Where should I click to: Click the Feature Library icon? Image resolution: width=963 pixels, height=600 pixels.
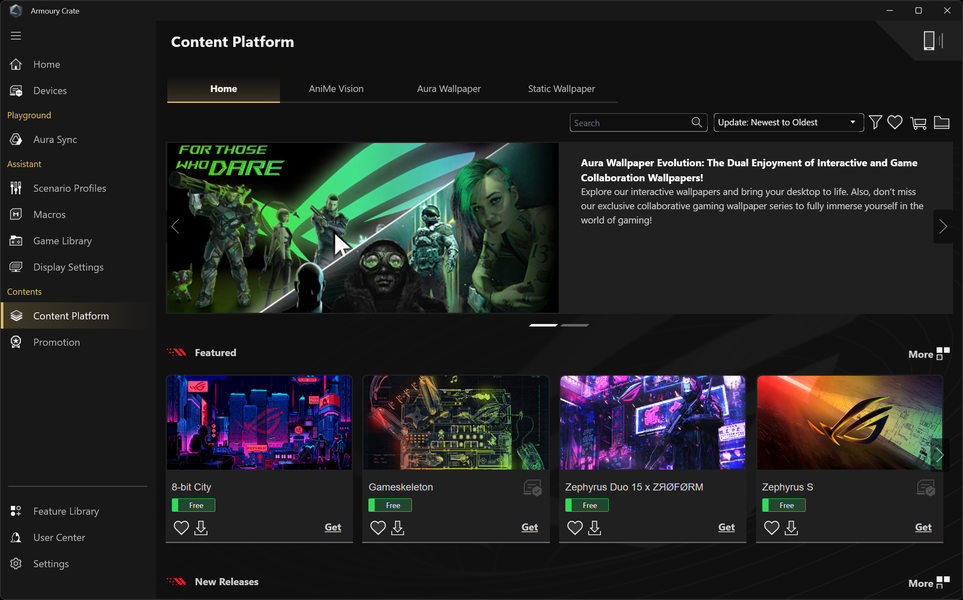pyautogui.click(x=16, y=511)
